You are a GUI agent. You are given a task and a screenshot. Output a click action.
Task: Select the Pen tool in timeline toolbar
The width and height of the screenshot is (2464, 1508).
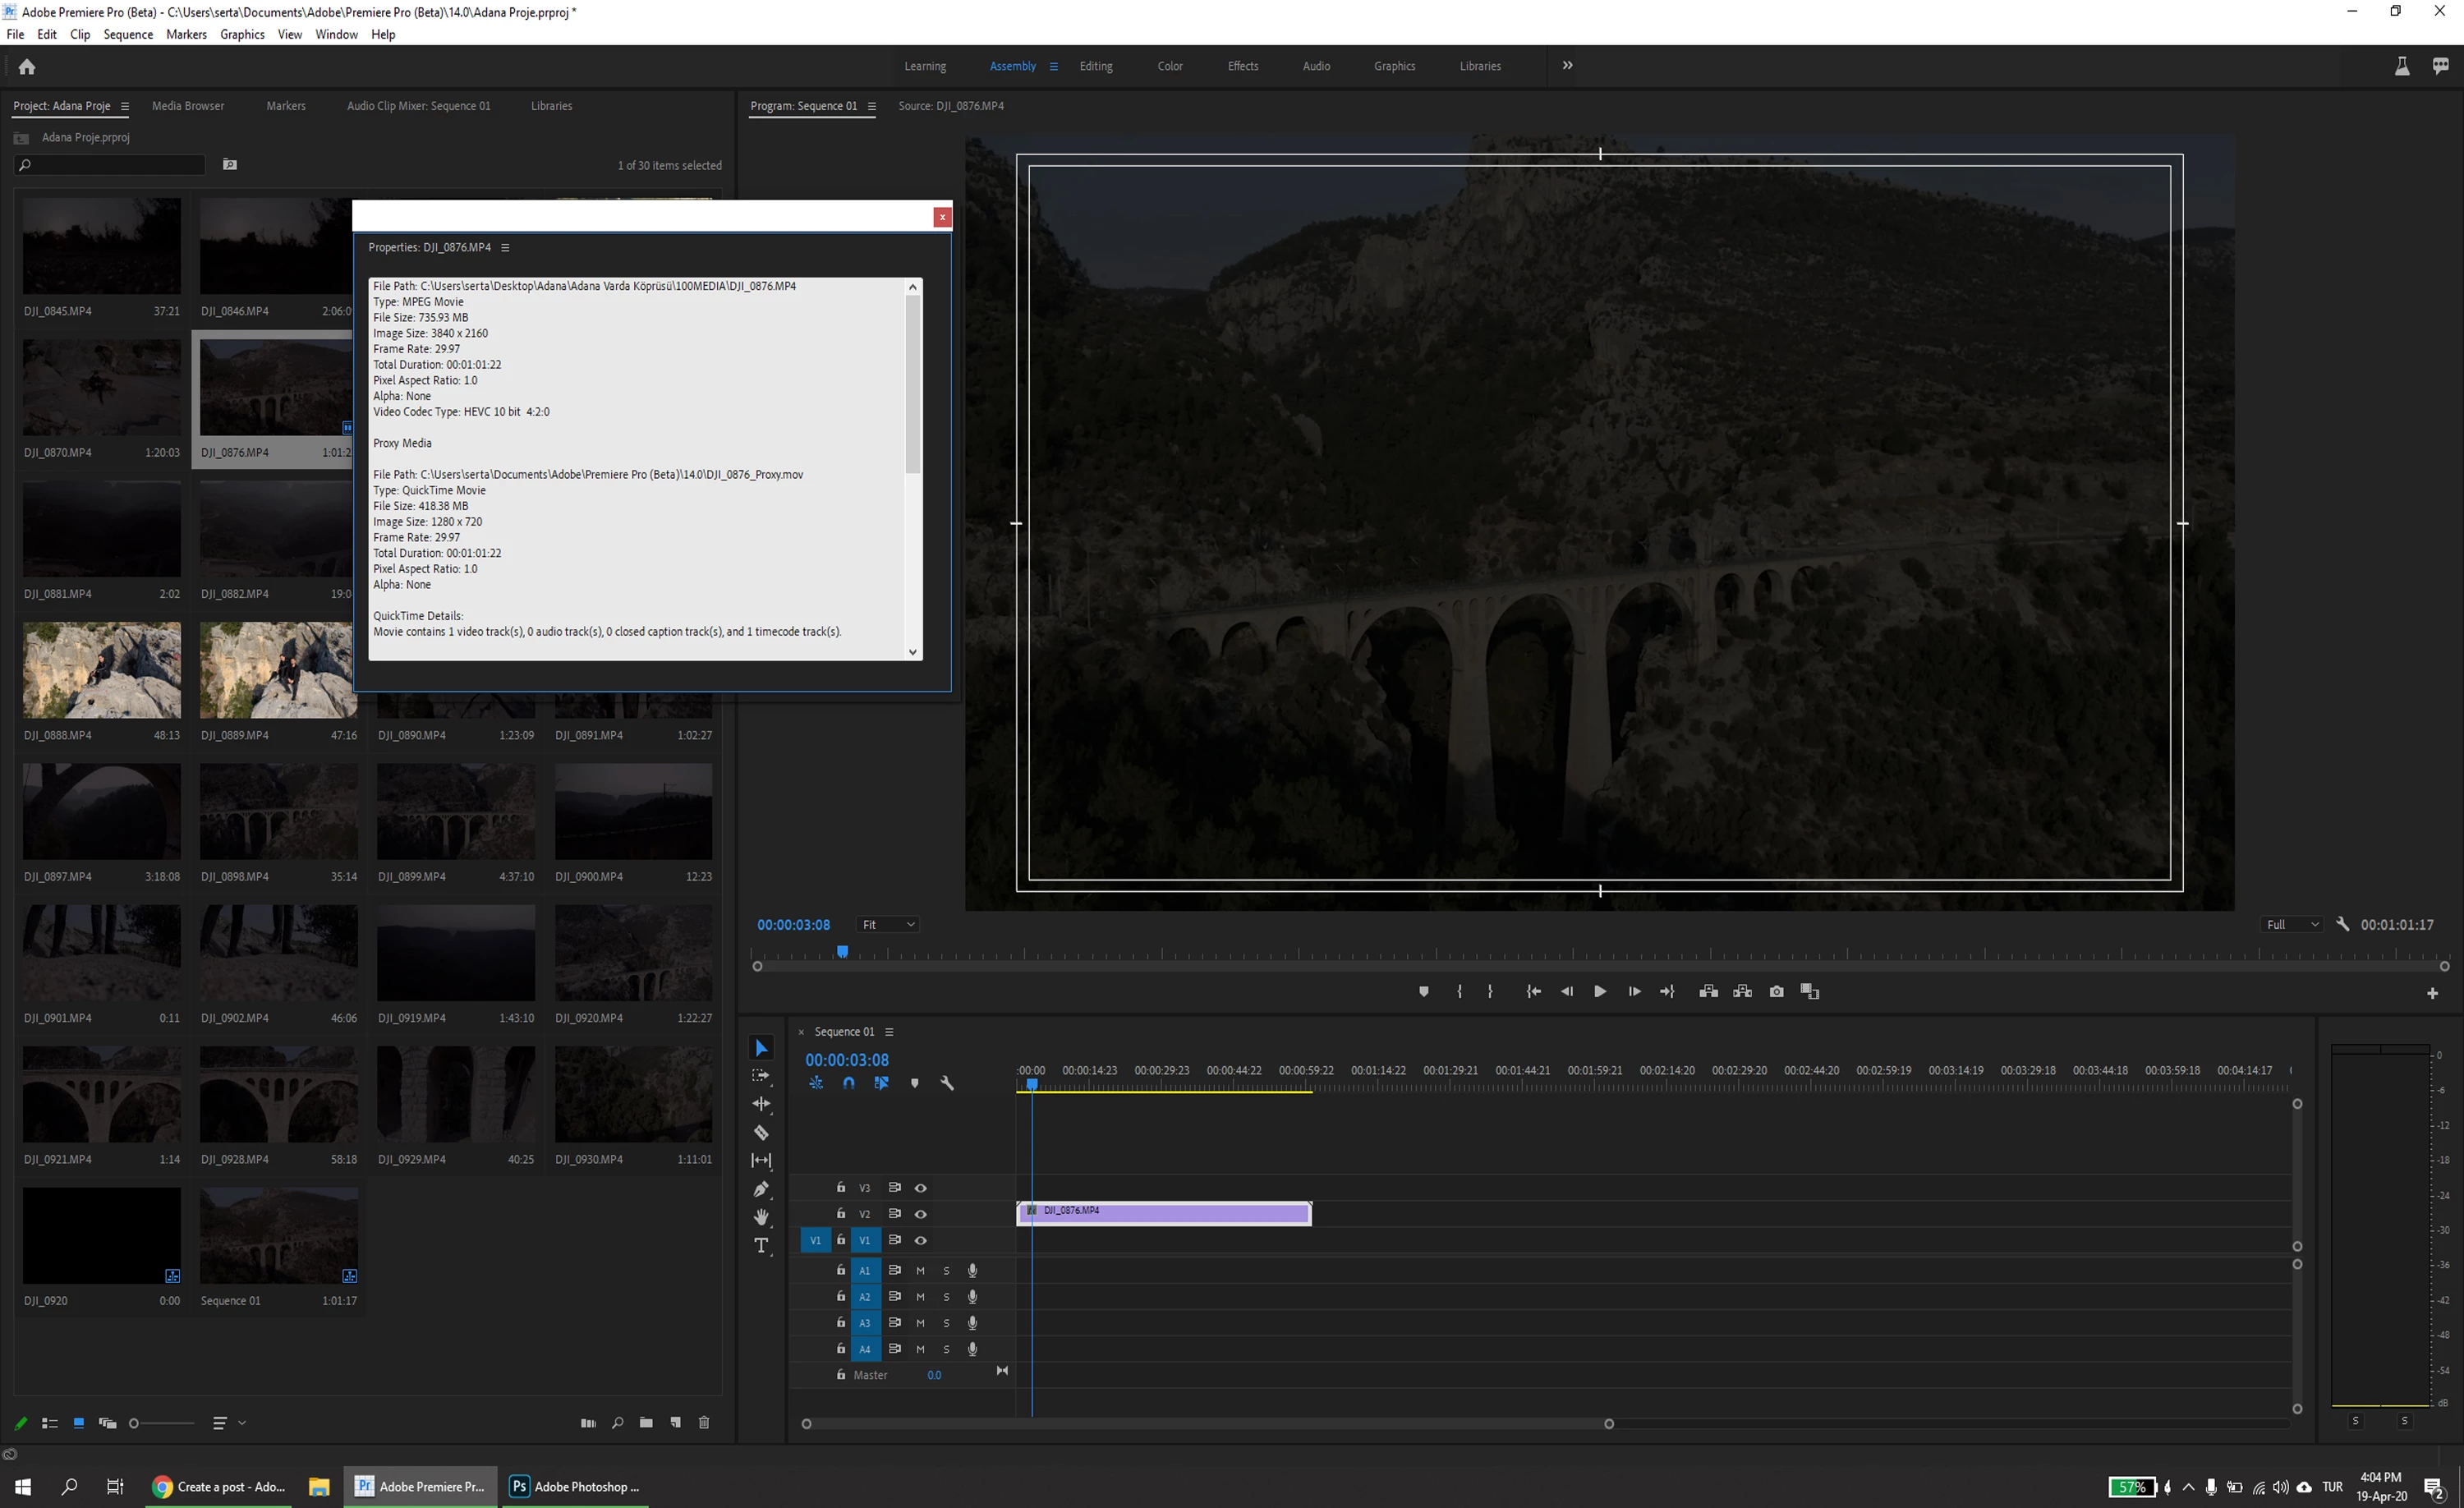(761, 1189)
